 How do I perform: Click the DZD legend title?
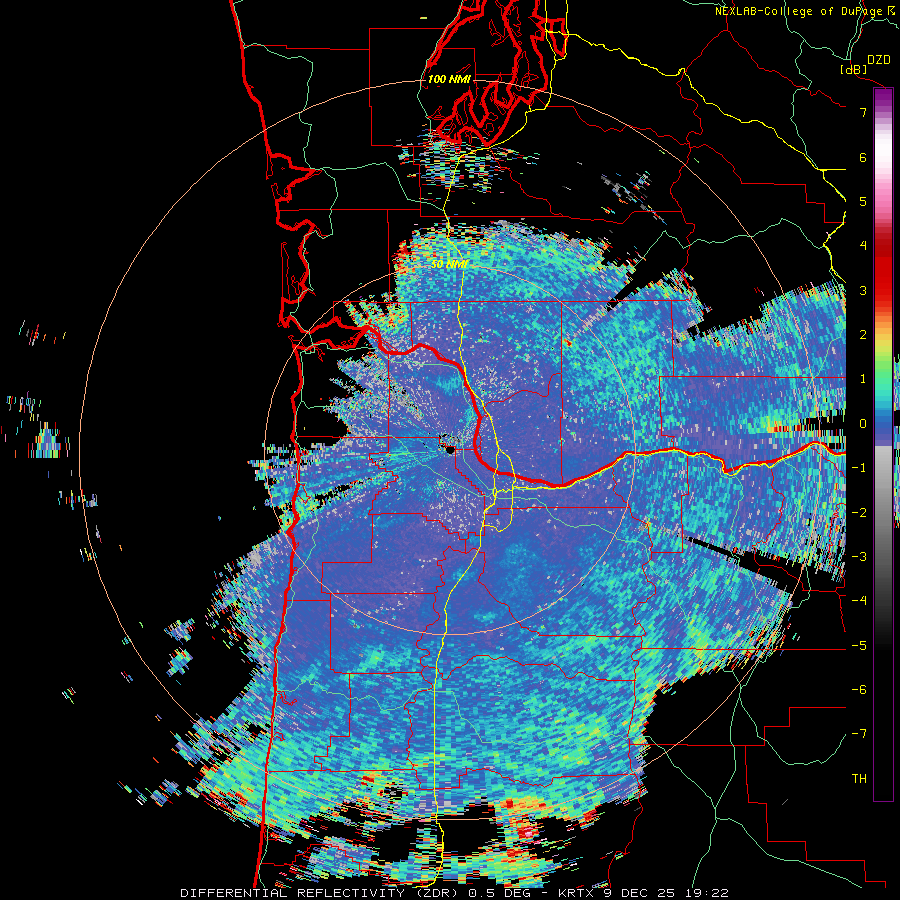click(x=878, y=60)
